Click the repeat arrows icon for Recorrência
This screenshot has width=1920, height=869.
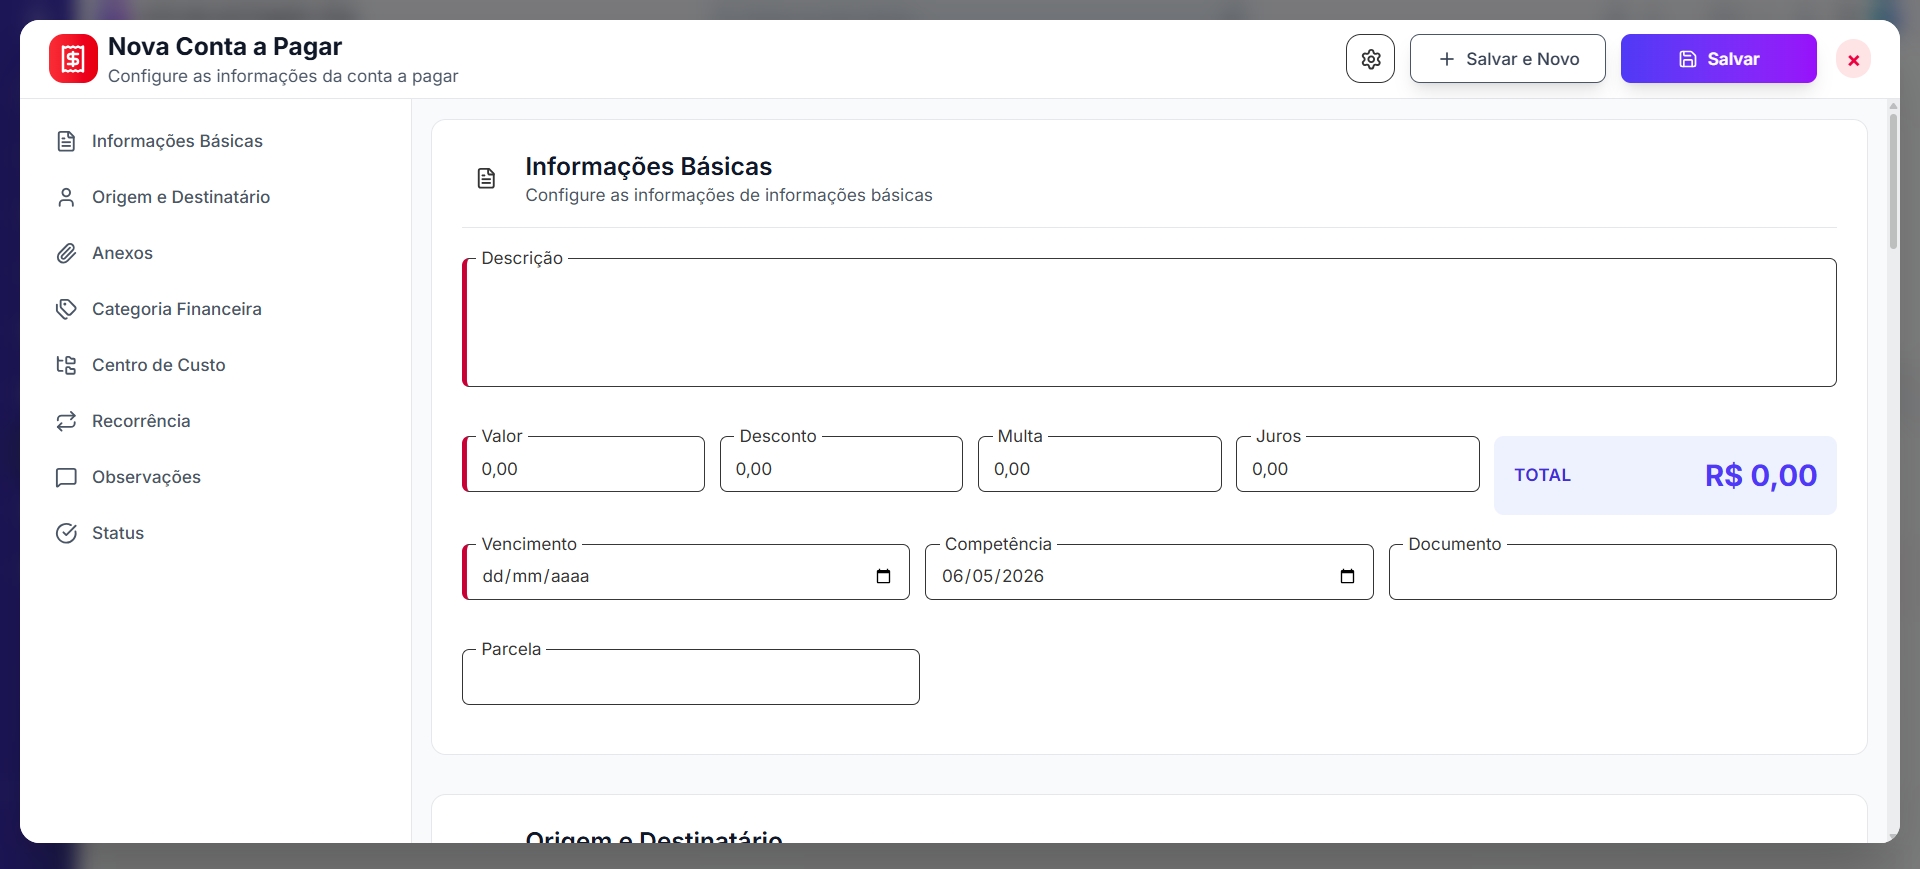[x=66, y=421]
